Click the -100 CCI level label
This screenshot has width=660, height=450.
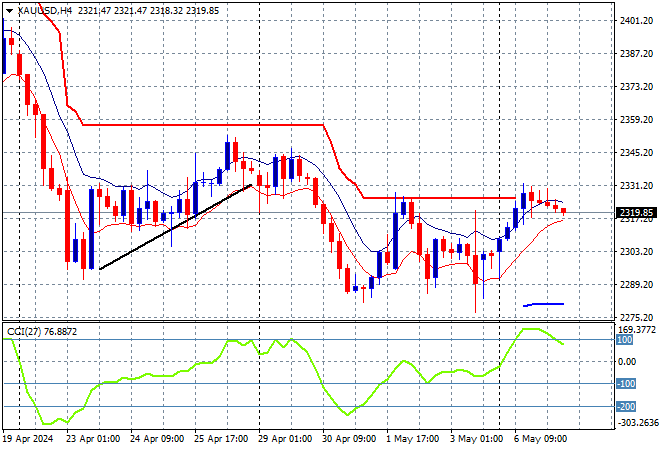point(625,384)
